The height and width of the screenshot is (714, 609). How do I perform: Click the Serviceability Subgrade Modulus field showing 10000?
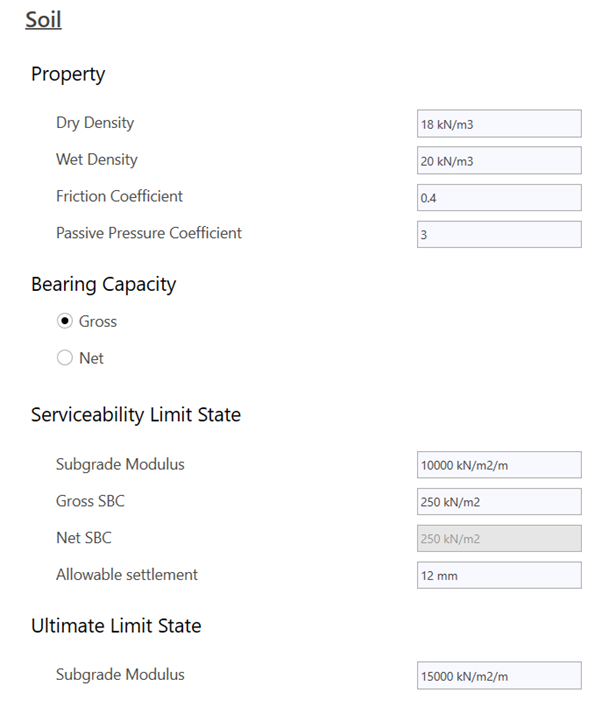point(499,465)
